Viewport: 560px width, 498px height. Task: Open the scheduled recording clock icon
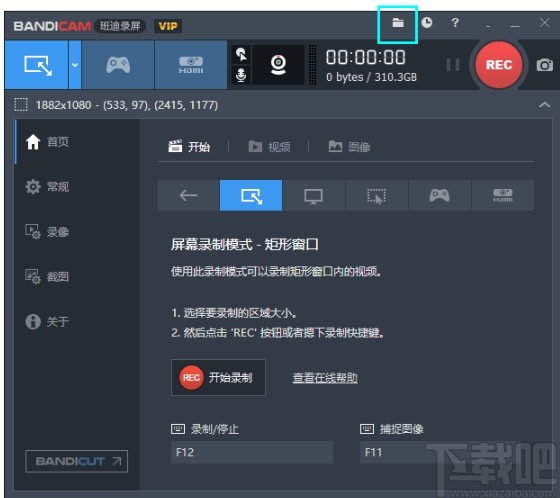[x=426, y=23]
